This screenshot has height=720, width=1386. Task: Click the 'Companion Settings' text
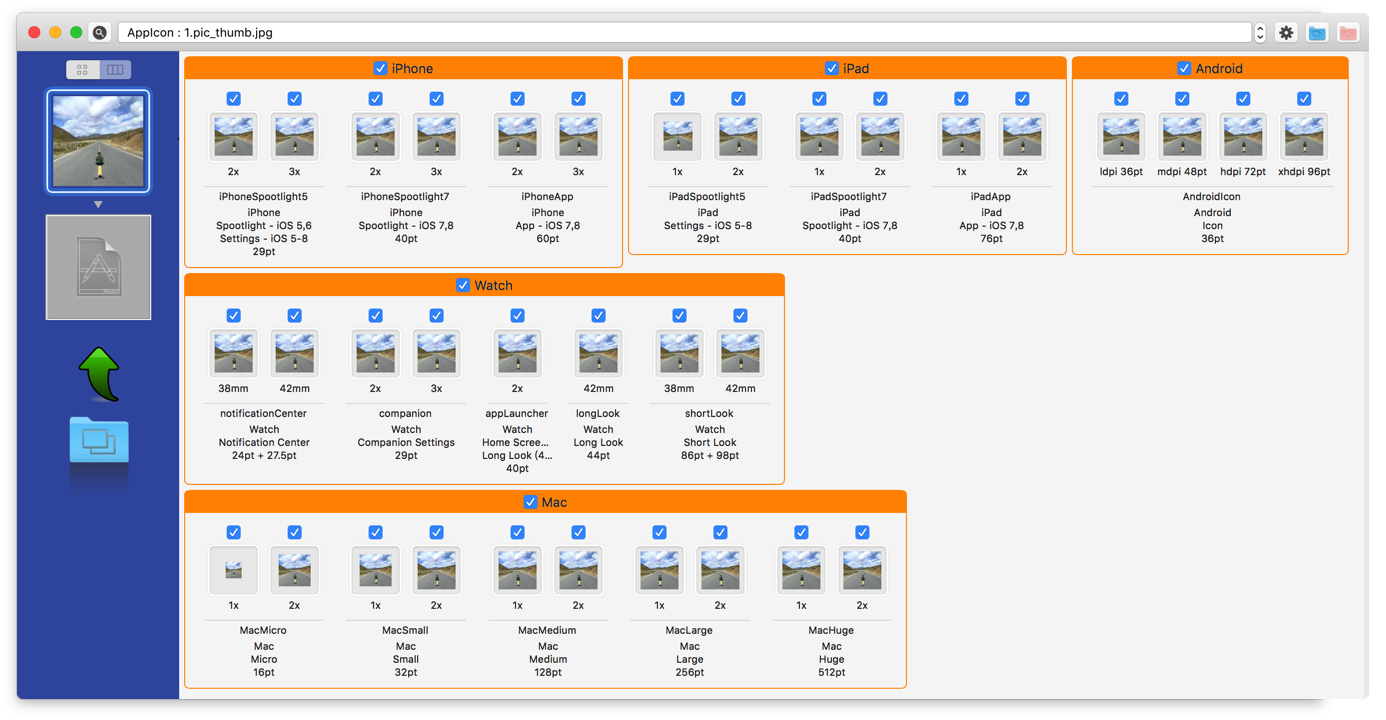coord(406,442)
